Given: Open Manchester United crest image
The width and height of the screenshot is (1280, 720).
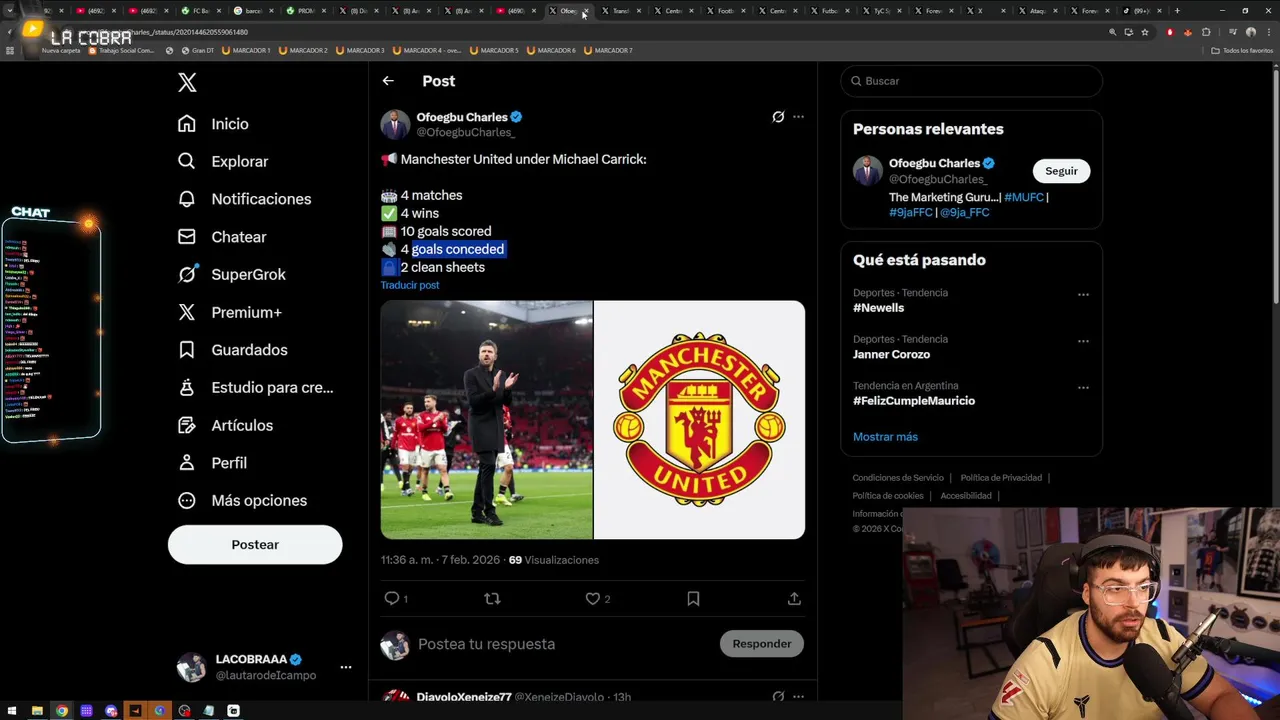Looking at the screenshot, I should 699,420.
